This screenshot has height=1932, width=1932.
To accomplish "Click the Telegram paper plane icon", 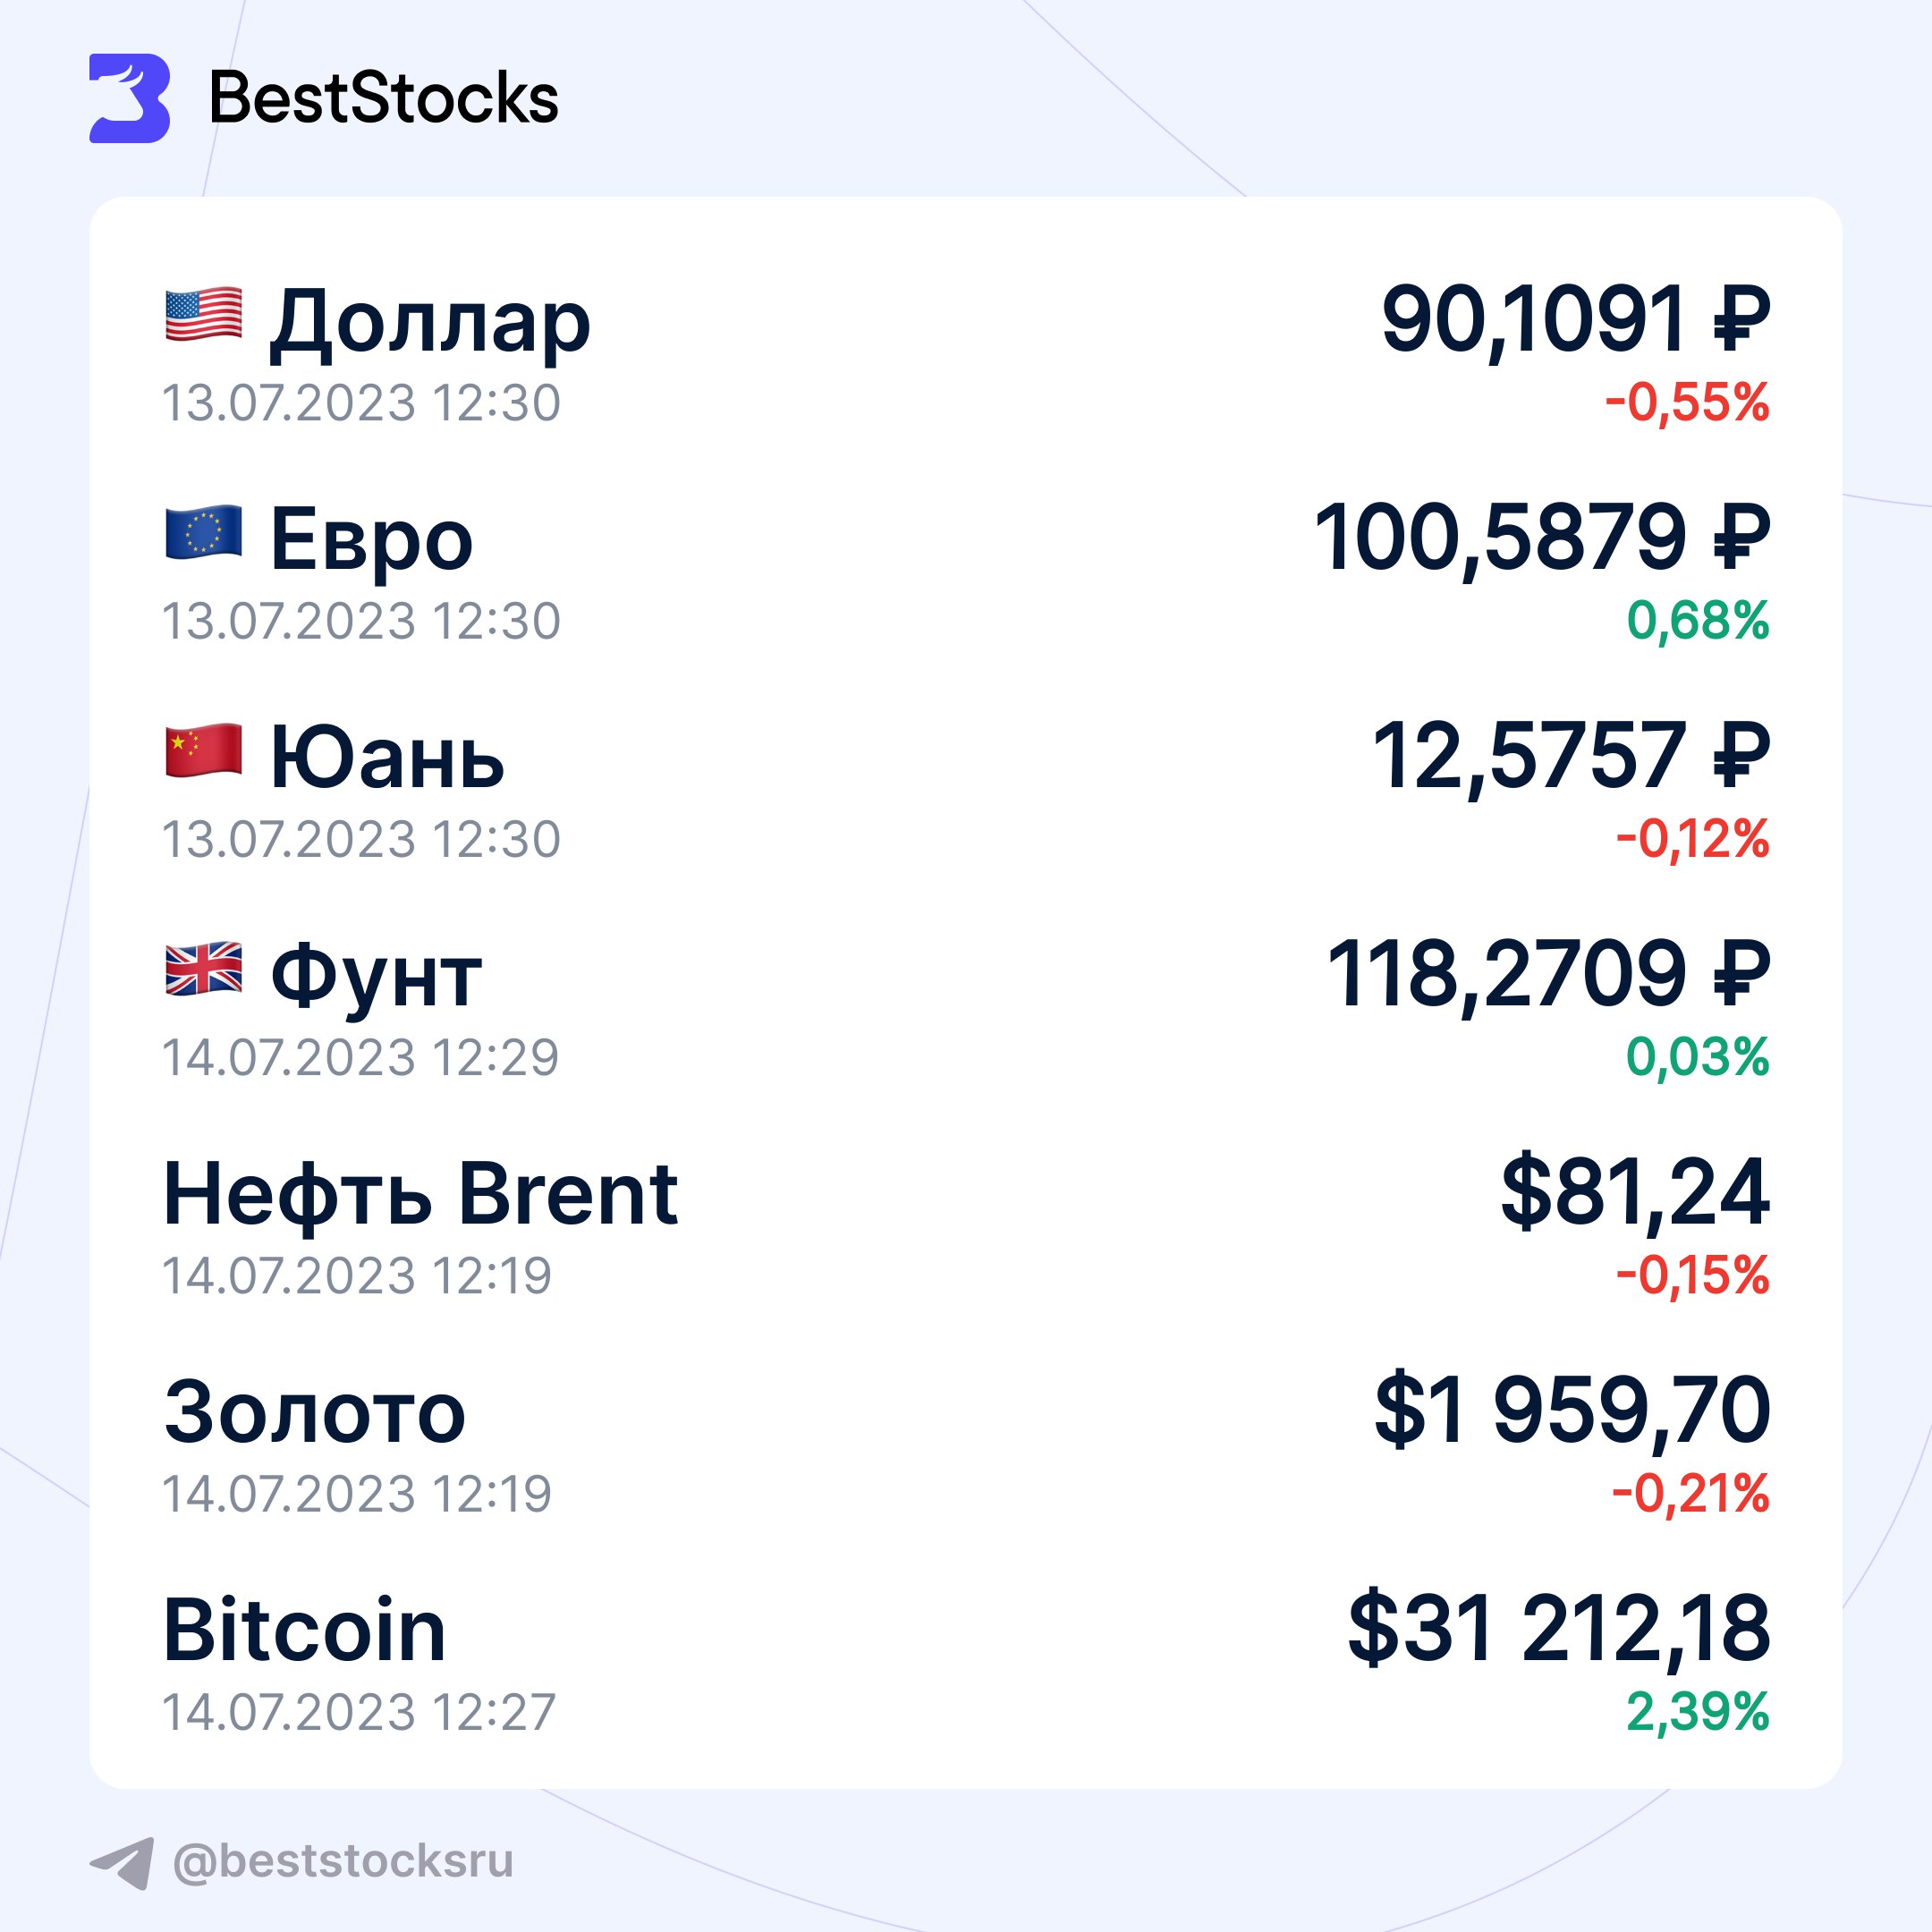I will [x=123, y=1862].
